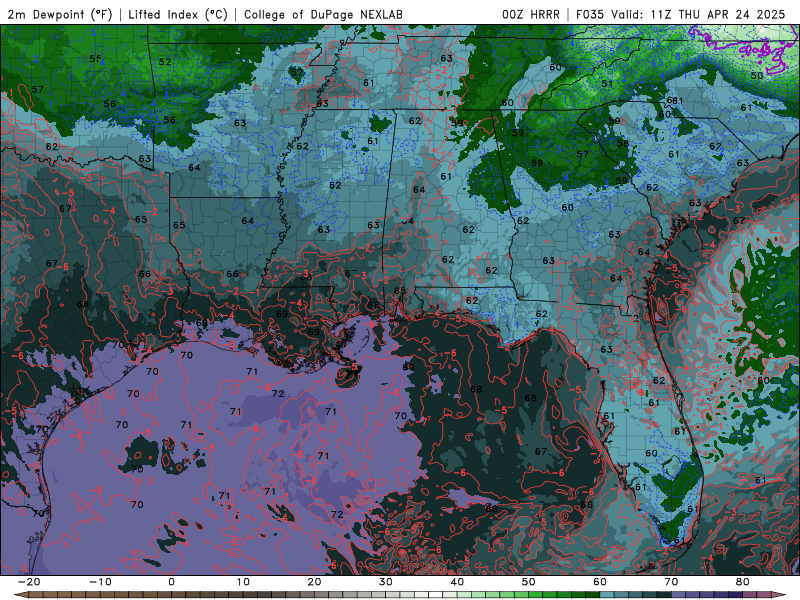Click the 70 label on the color scale

tap(671, 582)
